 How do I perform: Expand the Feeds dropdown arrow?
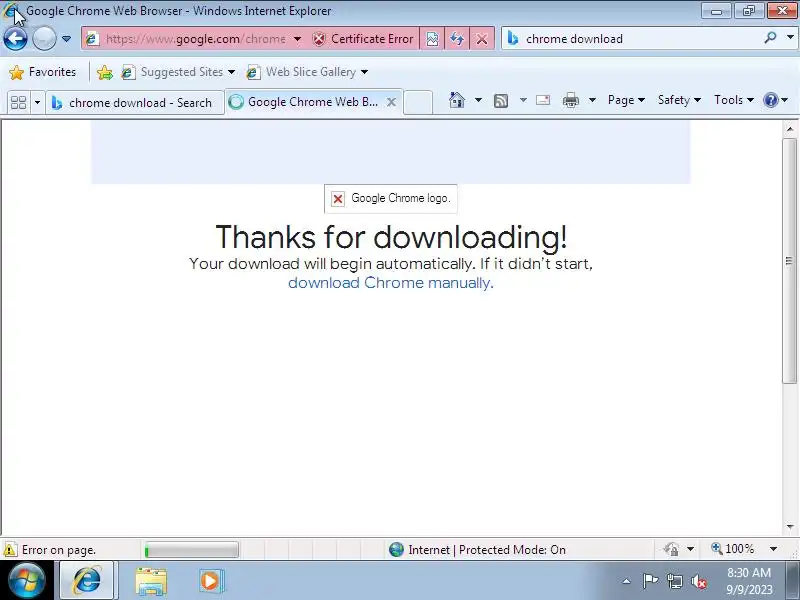(x=523, y=100)
